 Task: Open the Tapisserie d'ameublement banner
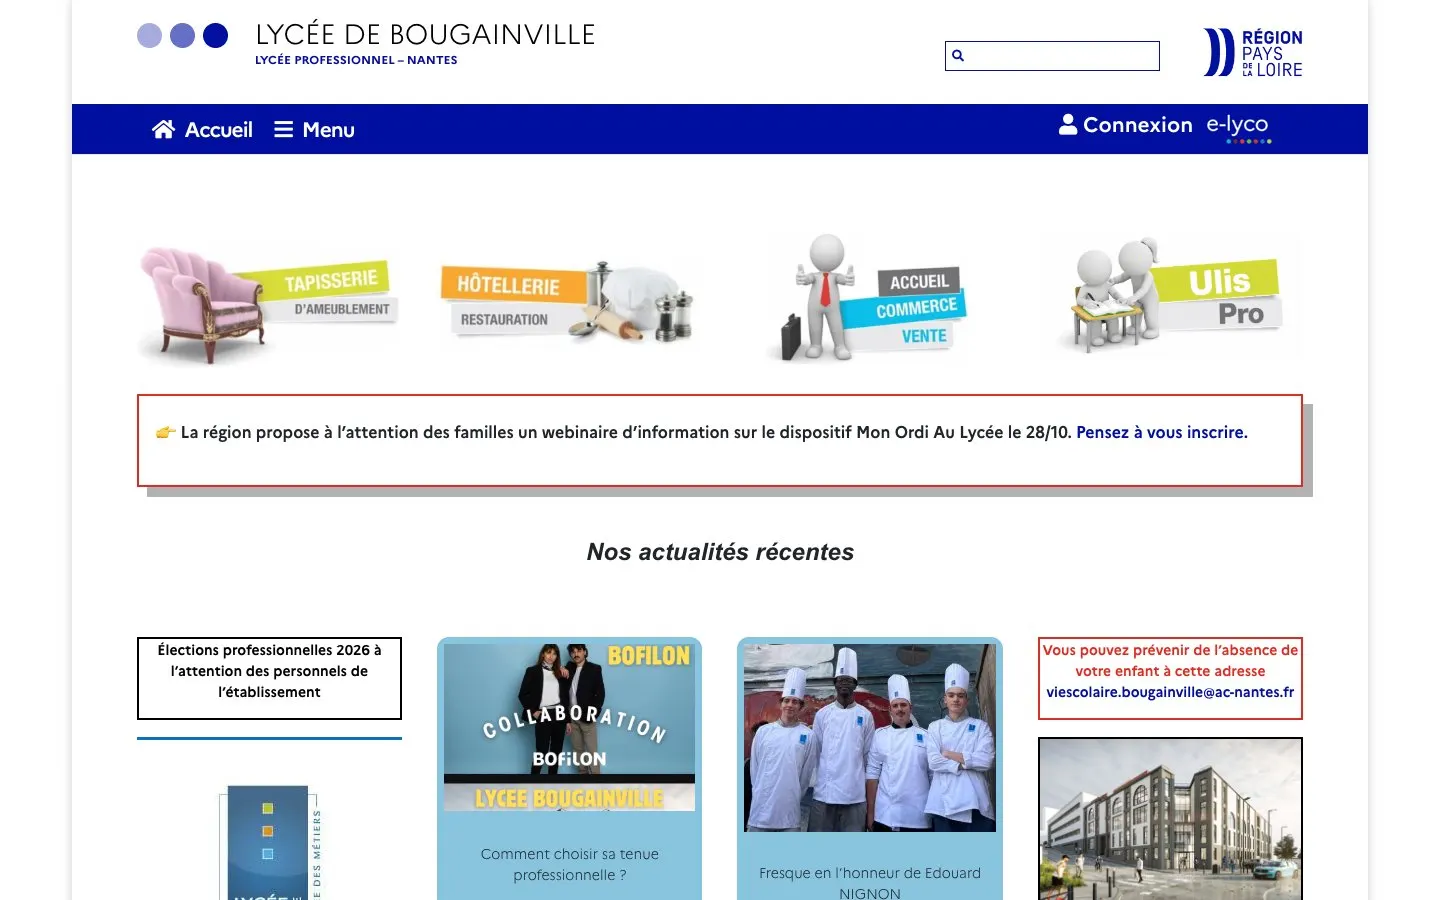(x=268, y=303)
